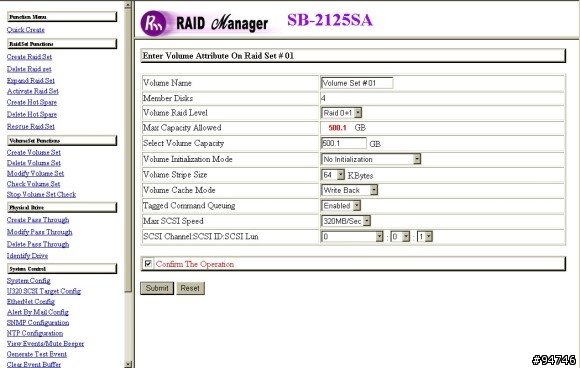580x368 pixels.
Task: Open the Clear Event Buffer link
Action: 34,364
